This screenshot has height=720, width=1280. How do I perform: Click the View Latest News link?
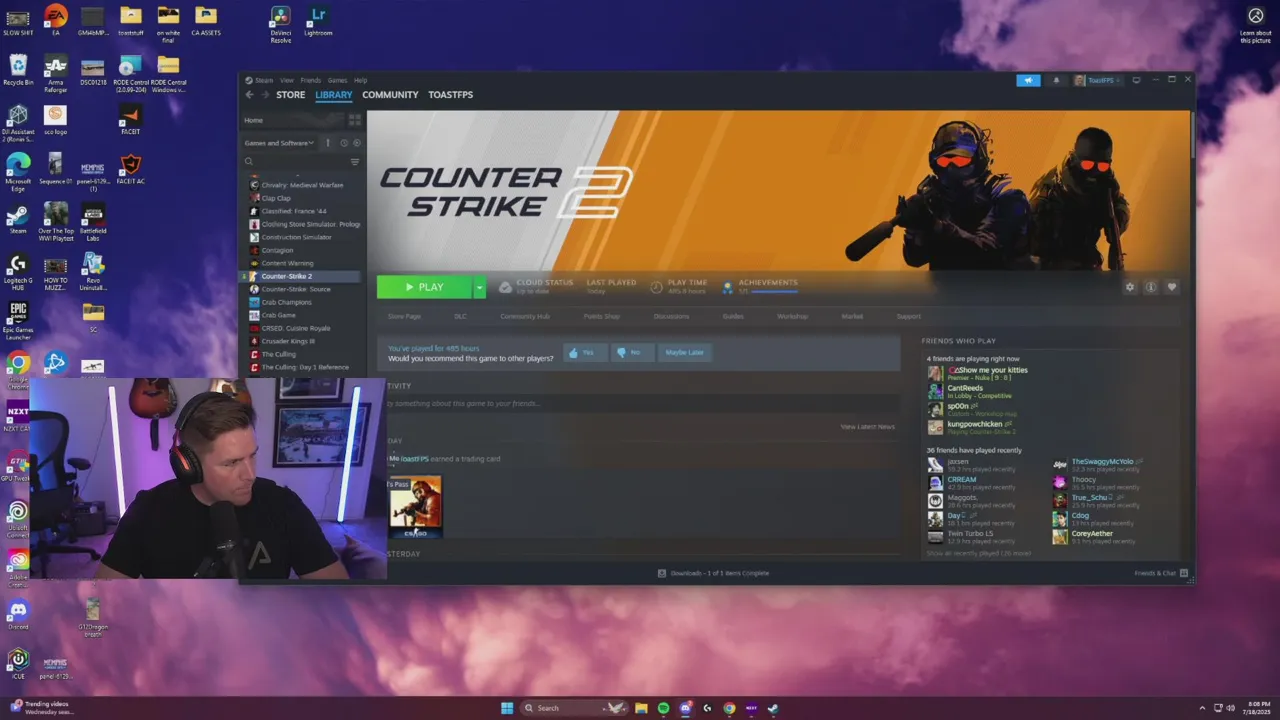pyautogui.click(x=867, y=427)
